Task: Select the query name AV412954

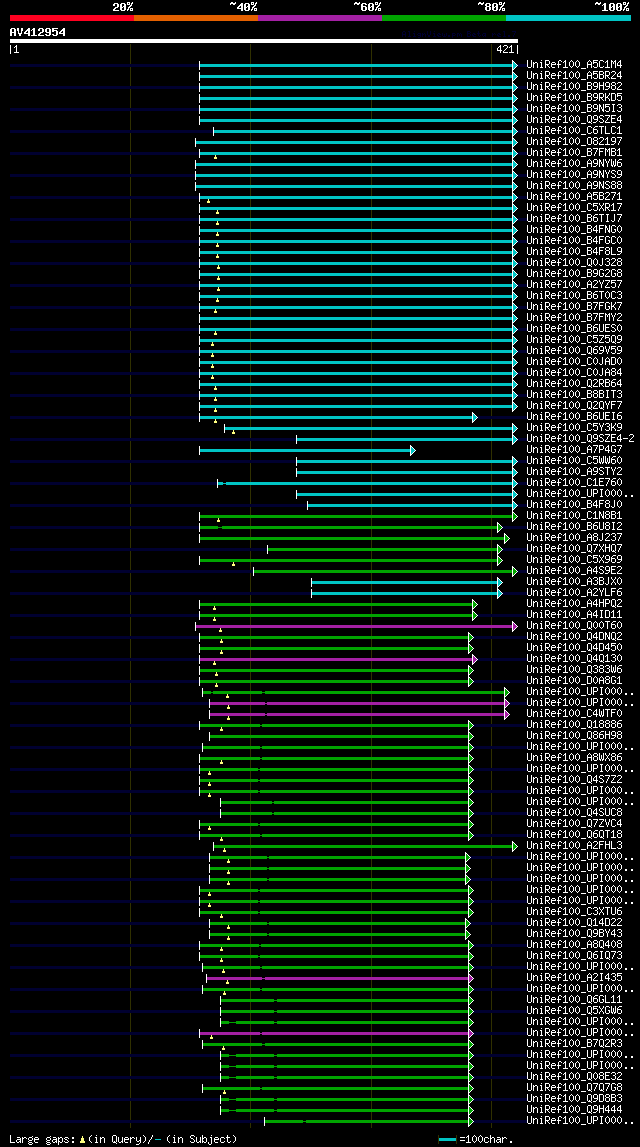Action: (x=37, y=31)
